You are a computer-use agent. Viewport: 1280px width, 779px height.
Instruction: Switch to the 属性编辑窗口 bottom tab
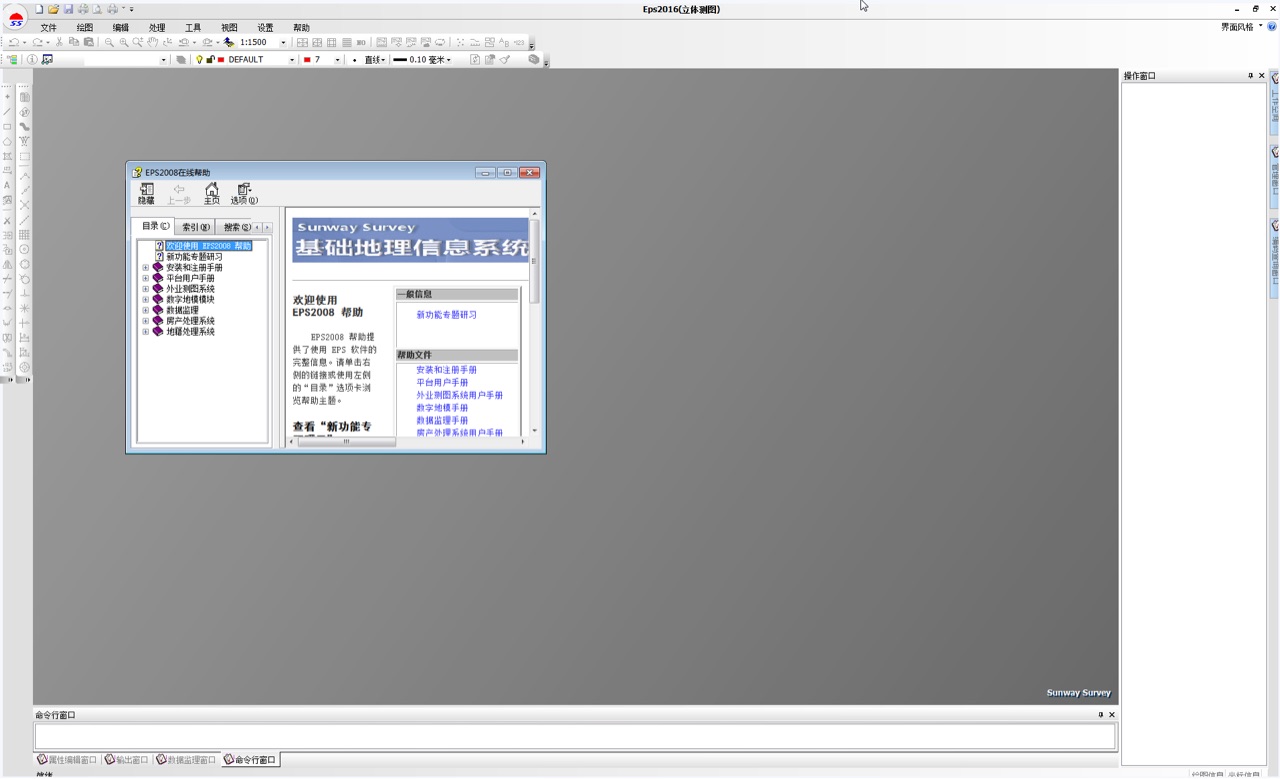[x=68, y=760]
